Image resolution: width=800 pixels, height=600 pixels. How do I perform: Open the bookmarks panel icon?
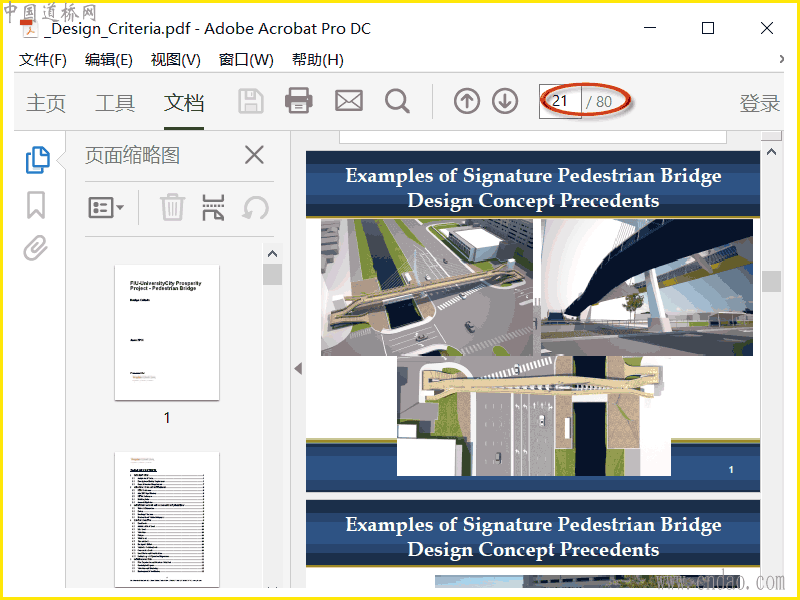pyautogui.click(x=36, y=205)
